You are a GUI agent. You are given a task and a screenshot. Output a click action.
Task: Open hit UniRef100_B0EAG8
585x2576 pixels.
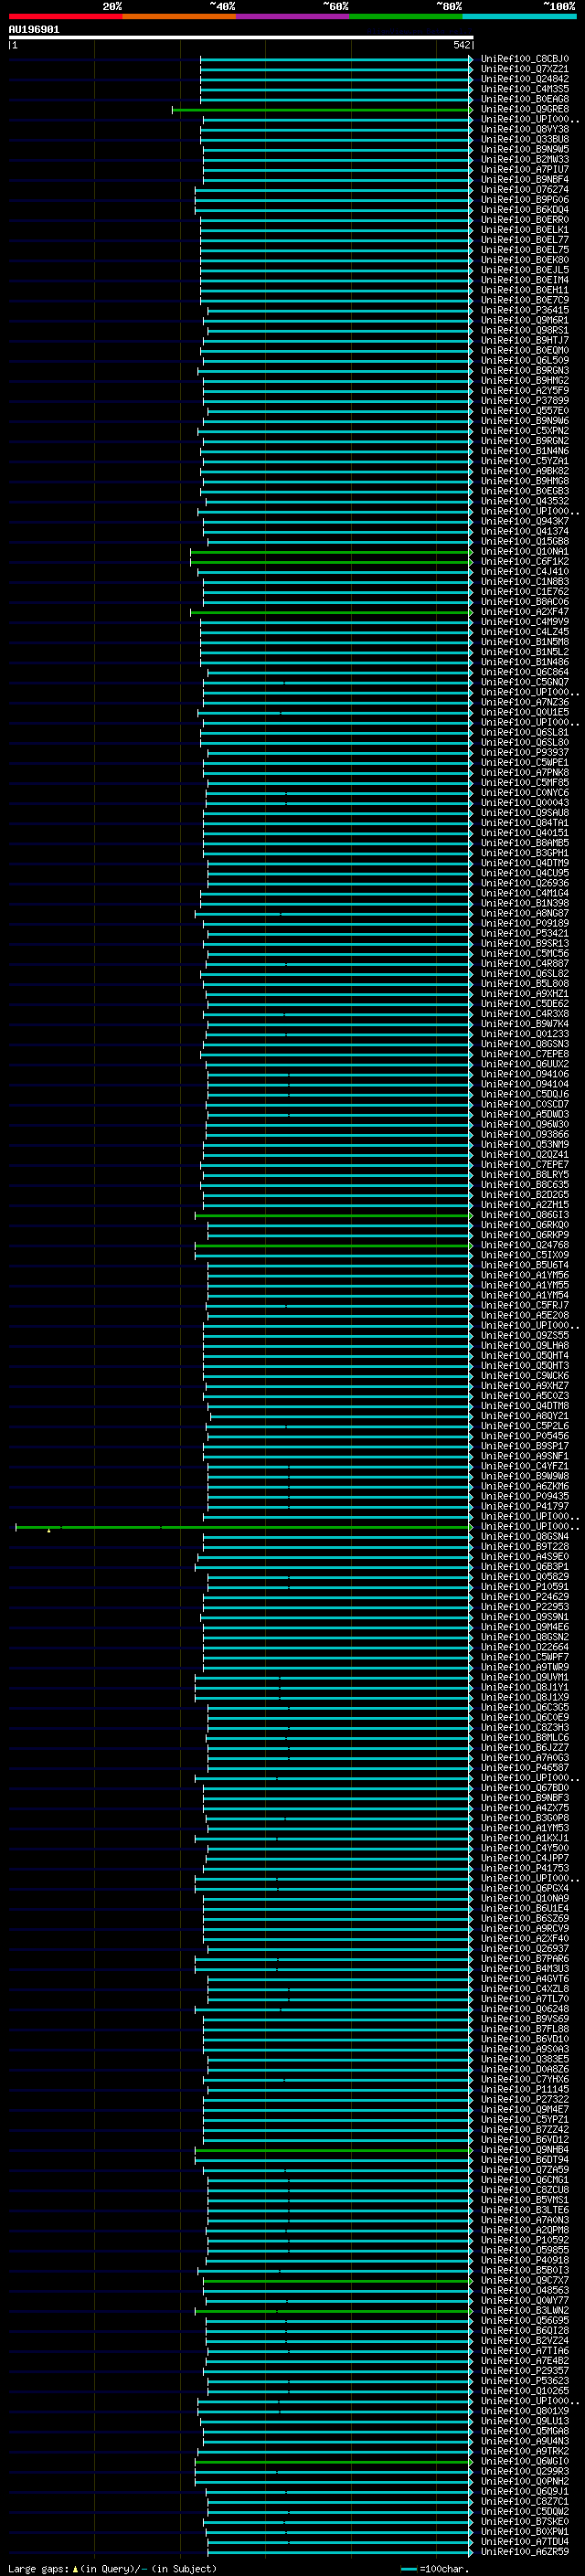(524, 100)
